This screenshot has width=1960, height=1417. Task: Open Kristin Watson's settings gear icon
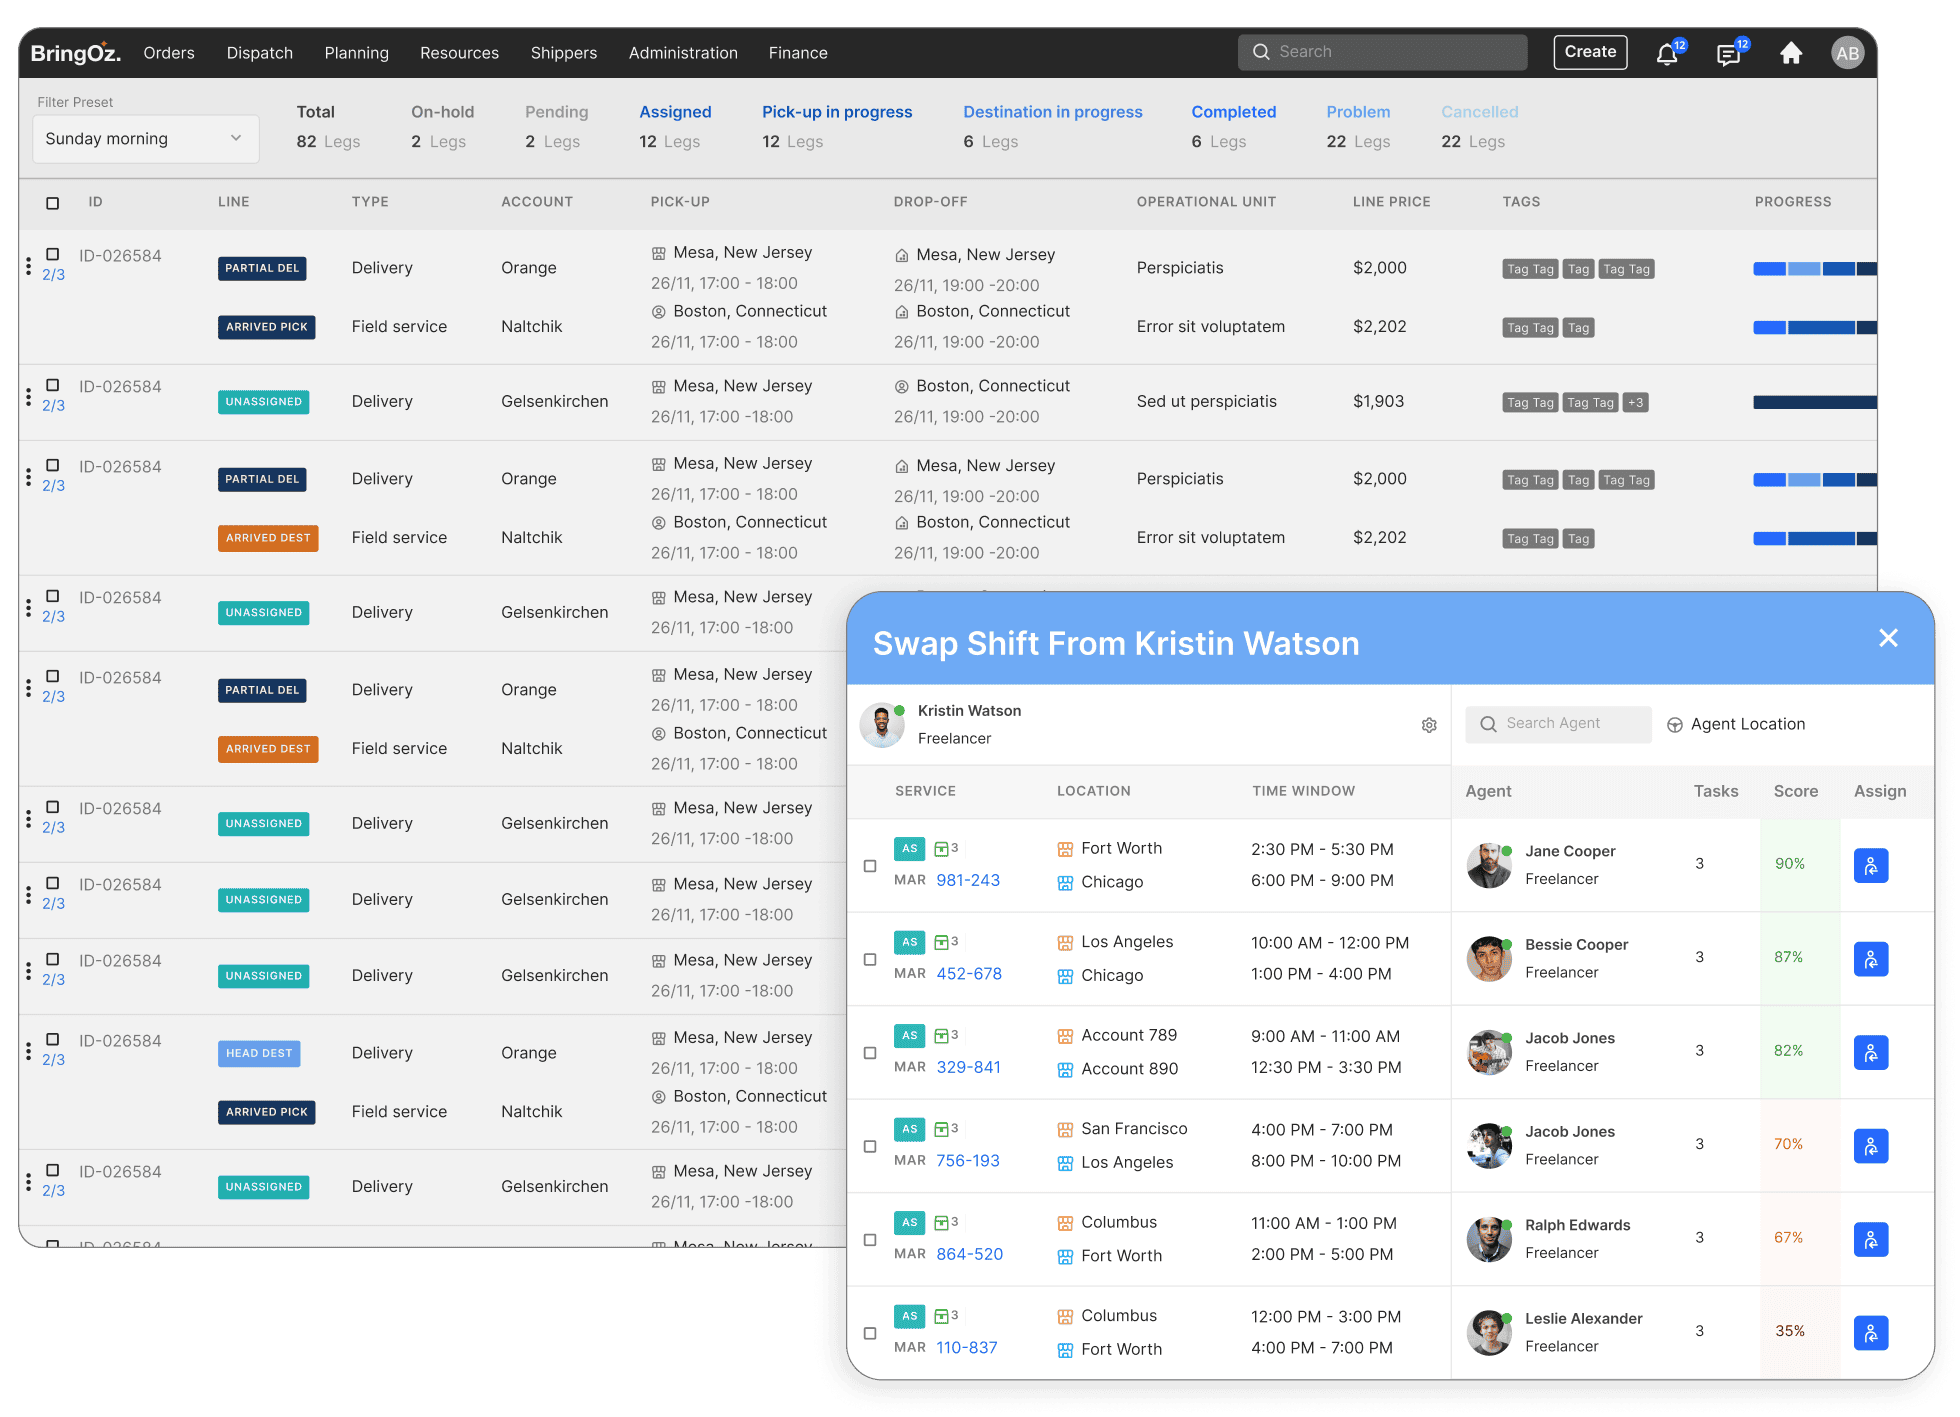tap(1429, 725)
